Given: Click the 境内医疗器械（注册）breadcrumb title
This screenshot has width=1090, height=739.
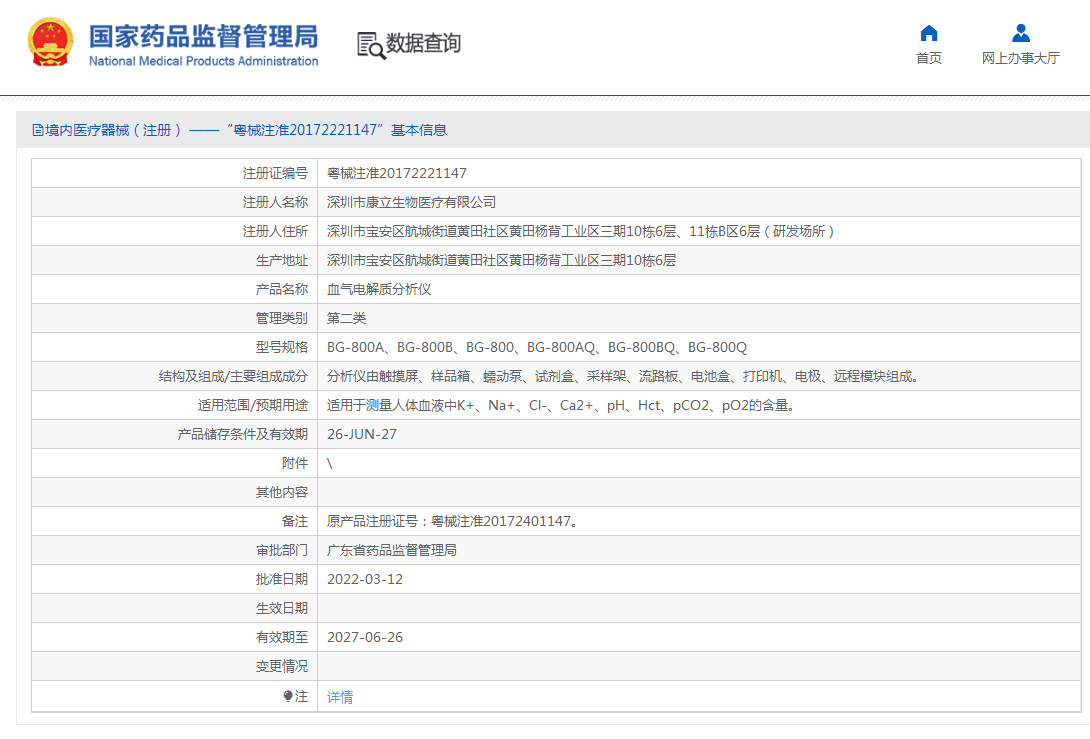Looking at the screenshot, I should [x=114, y=130].
